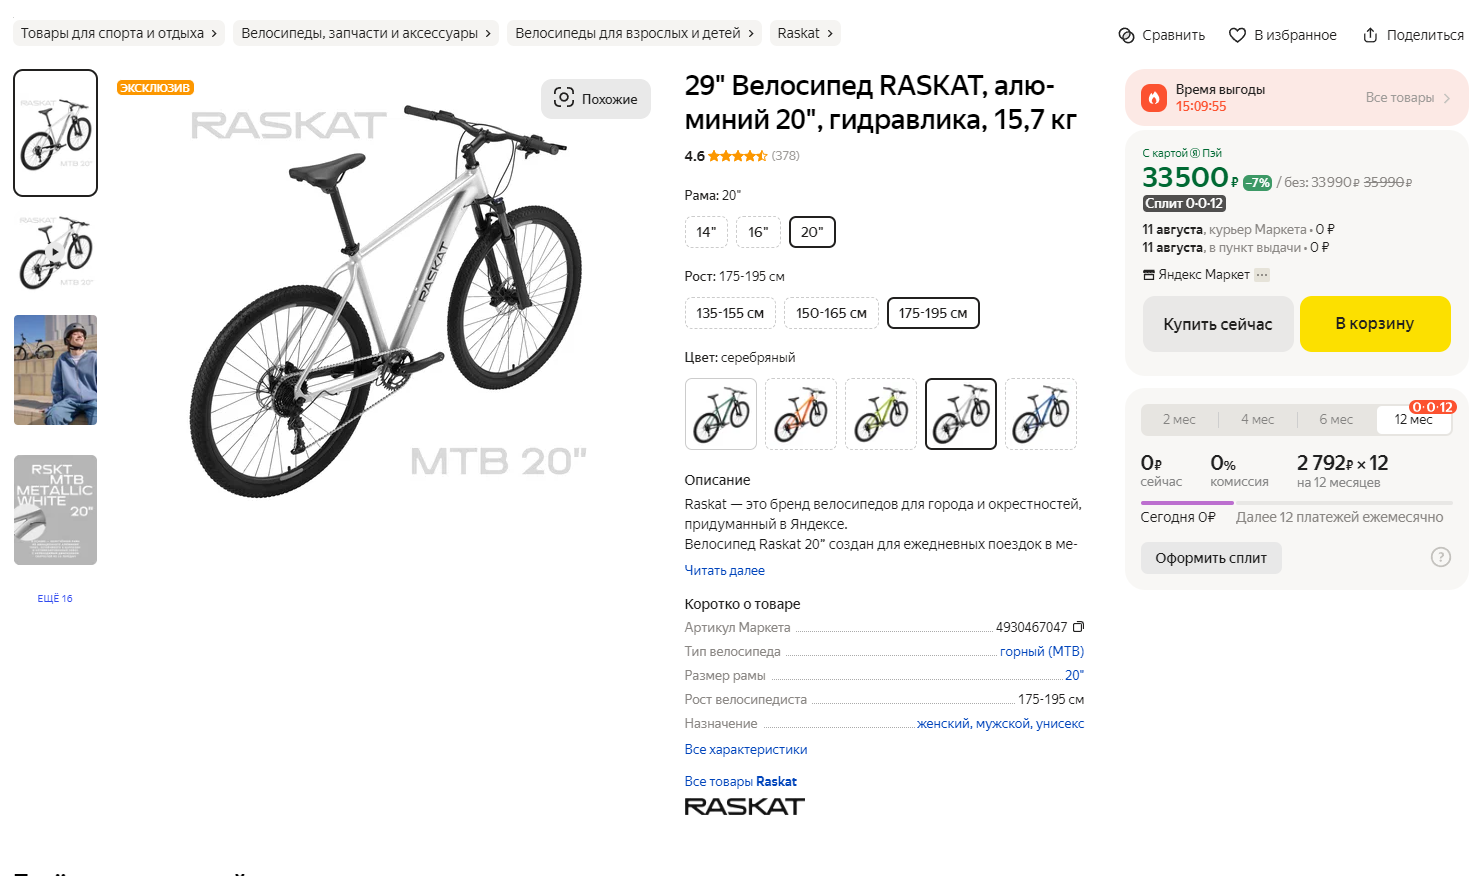
Task: Click the flame icon in Время выгоды
Action: (1154, 97)
